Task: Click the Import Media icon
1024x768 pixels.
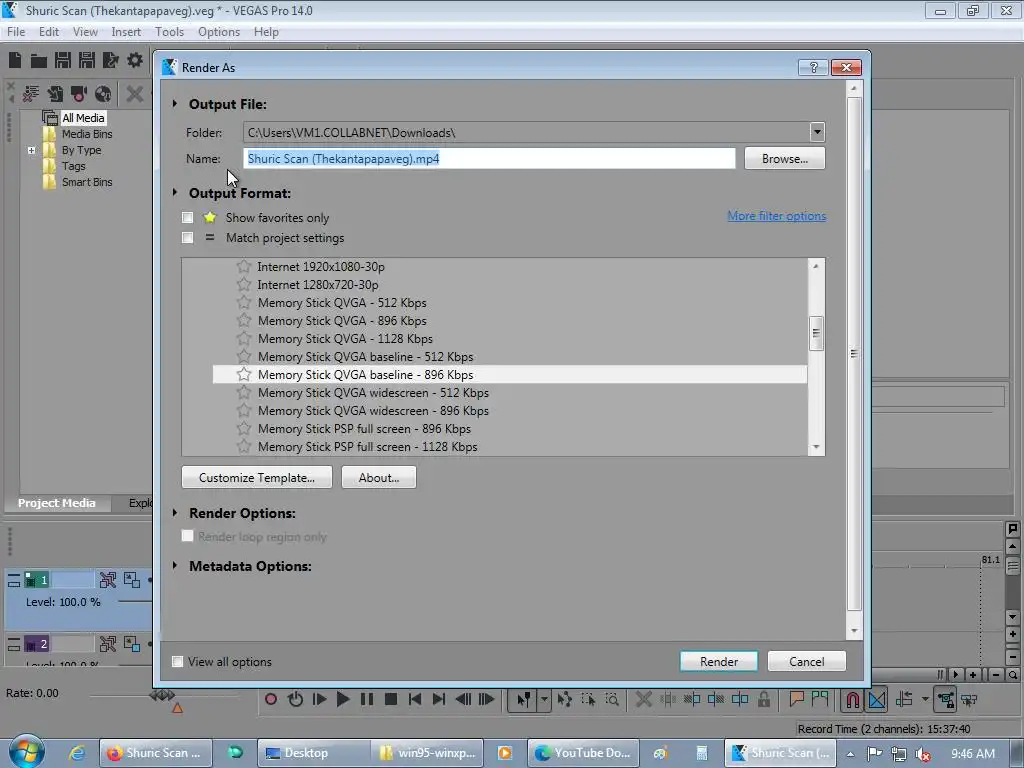Action: coord(55,94)
